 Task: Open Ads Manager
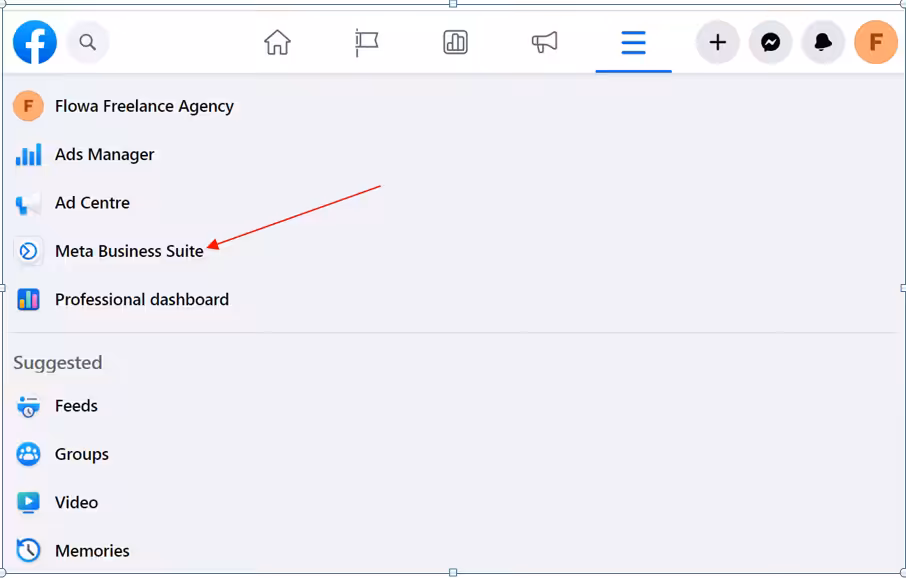105,154
